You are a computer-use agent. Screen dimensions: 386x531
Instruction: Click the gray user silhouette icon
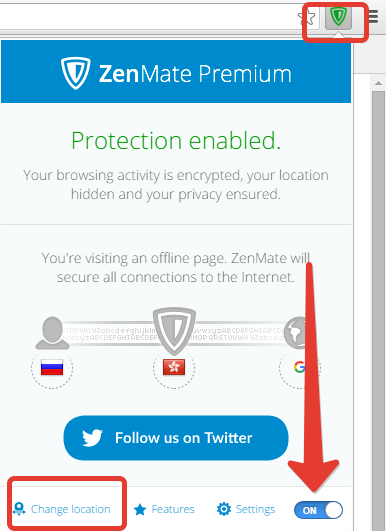tap(52, 333)
